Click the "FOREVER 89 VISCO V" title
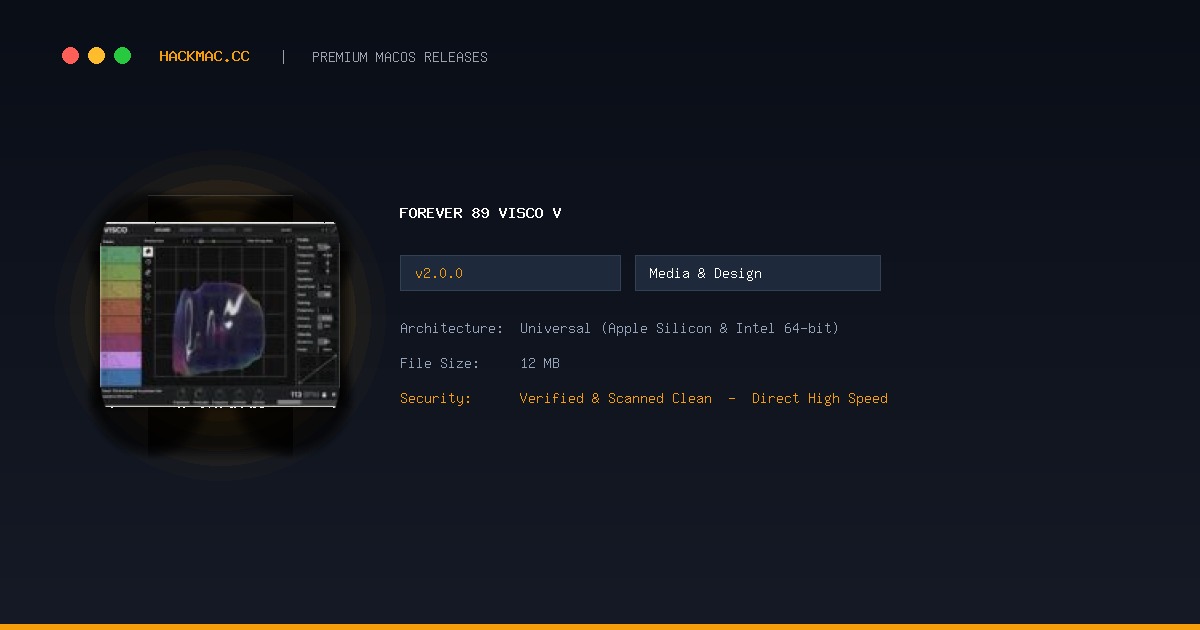The width and height of the screenshot is (1200, 630). (x=480, y=213)
